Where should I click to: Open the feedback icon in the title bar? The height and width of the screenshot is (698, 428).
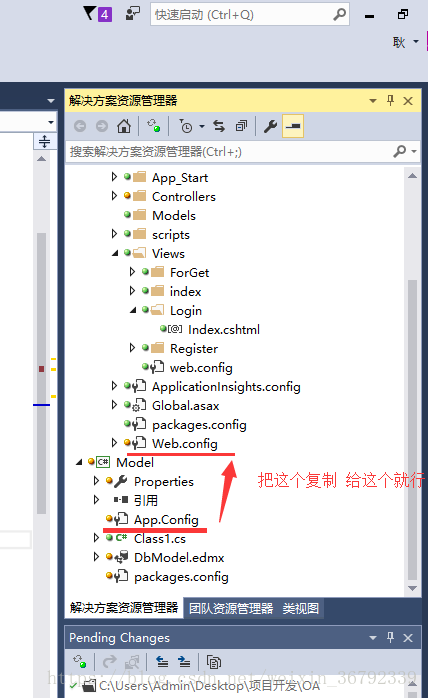tap(133, 14)
